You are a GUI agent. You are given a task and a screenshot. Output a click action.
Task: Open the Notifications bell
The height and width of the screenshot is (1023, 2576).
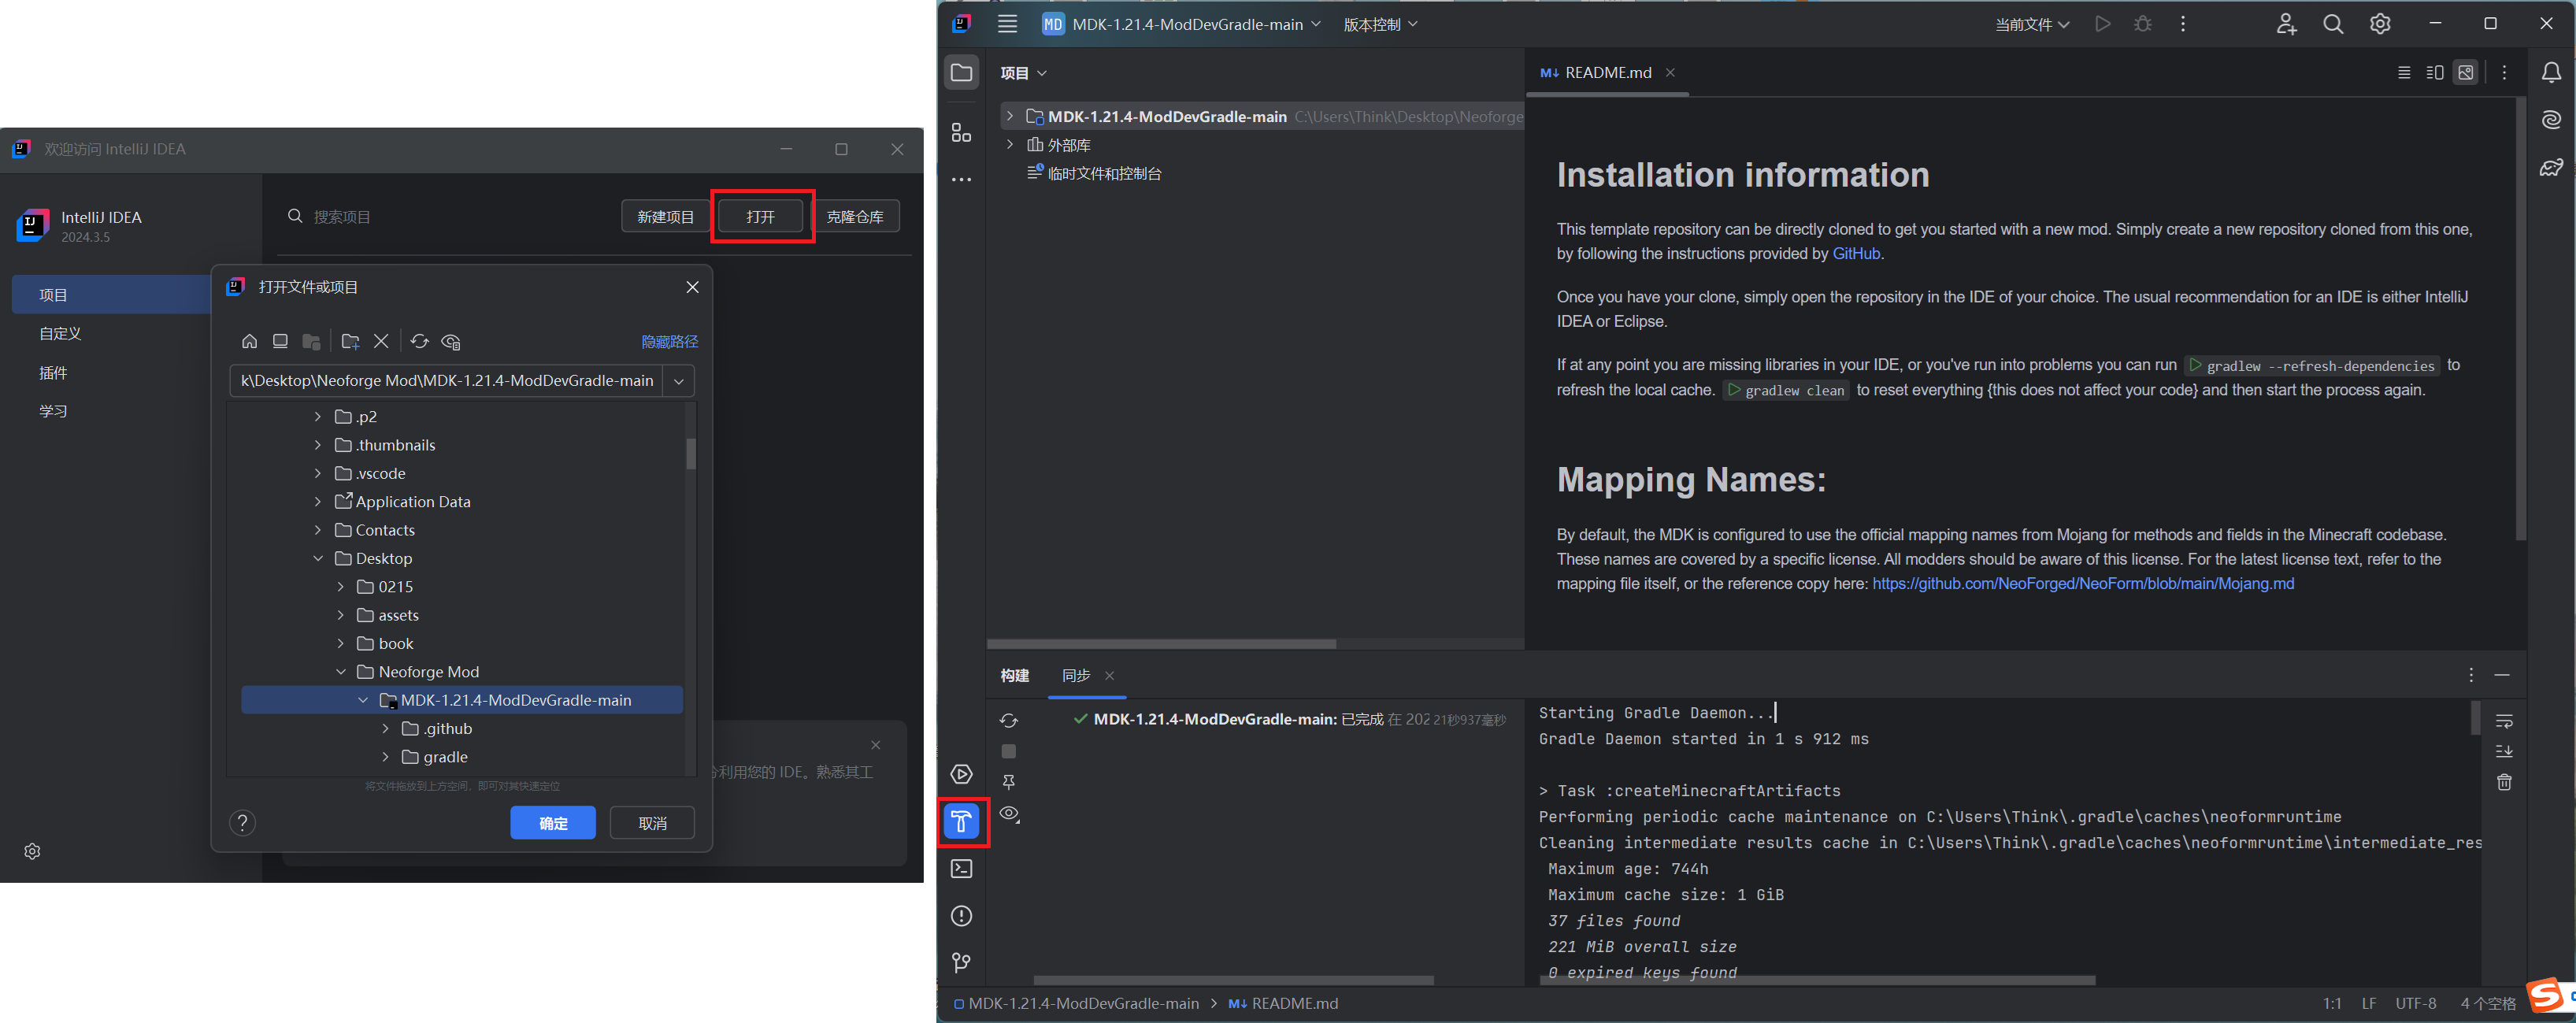point(2551,72)
